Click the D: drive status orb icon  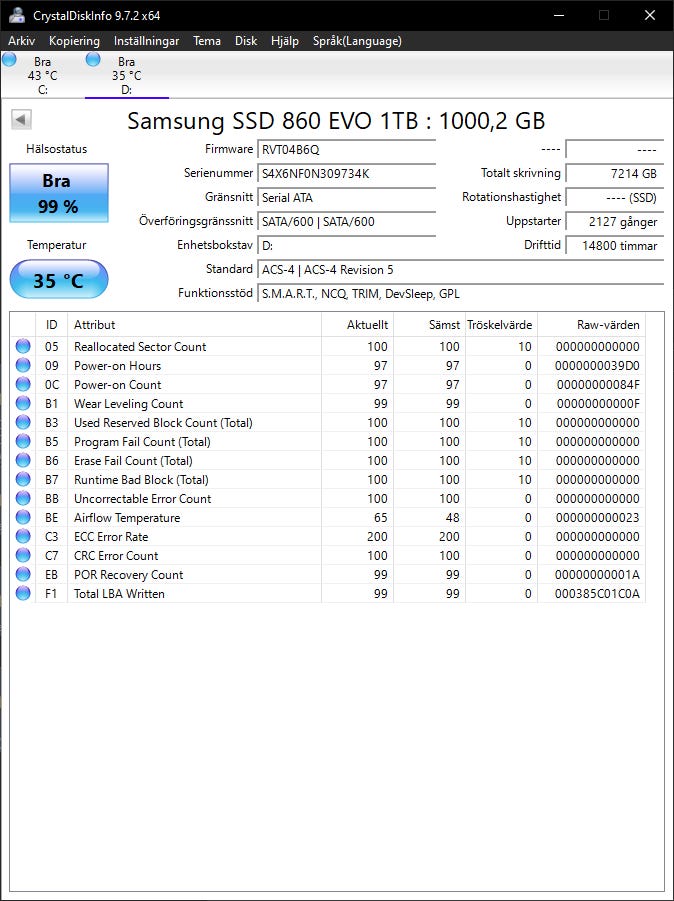[94, 60]
